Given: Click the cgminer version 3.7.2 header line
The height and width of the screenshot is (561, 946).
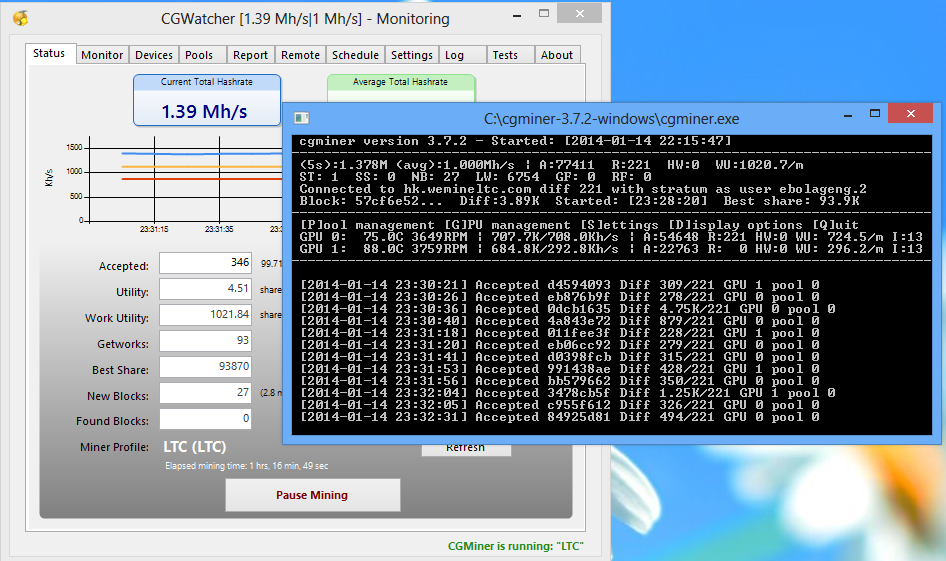Looking at the screenshot, I should pos(515,141).
